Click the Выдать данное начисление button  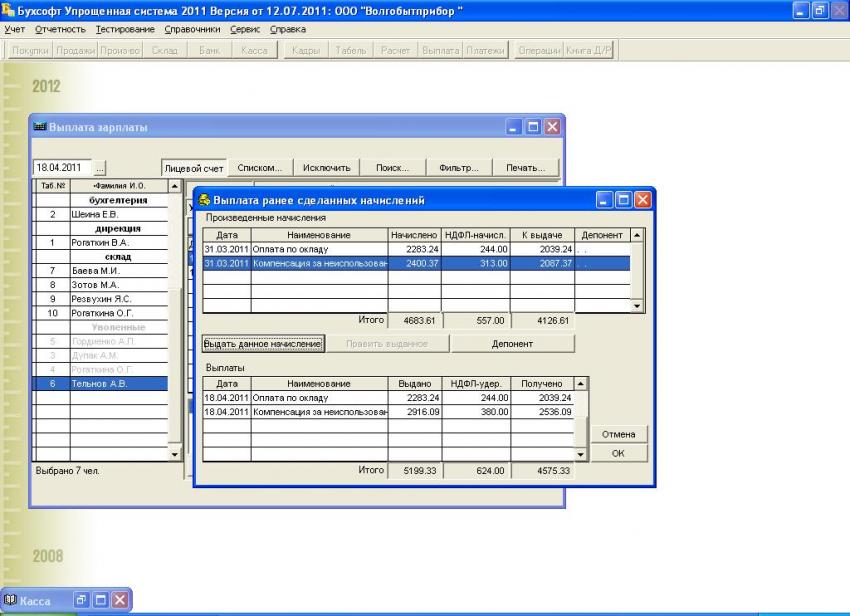click(263, 343)
